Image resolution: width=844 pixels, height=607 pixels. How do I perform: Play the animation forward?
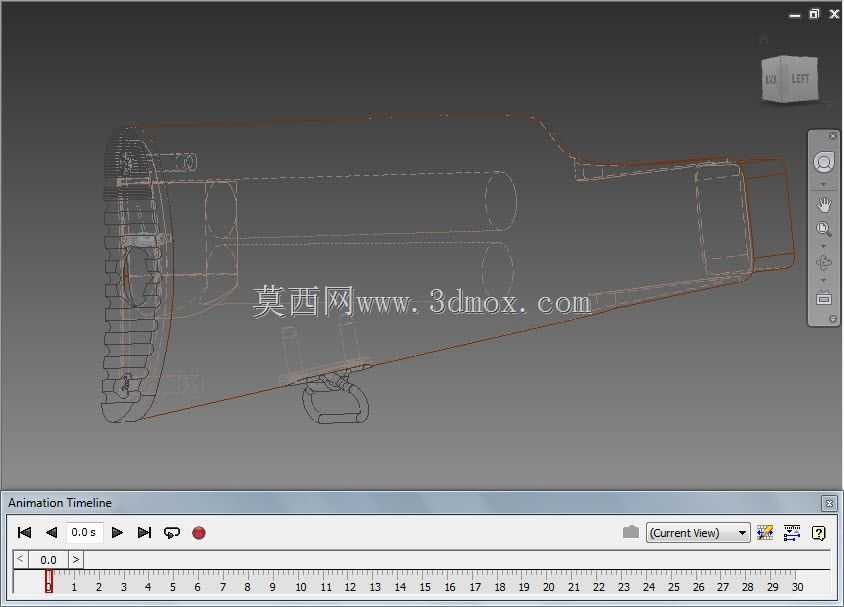[x=117, y=533]
